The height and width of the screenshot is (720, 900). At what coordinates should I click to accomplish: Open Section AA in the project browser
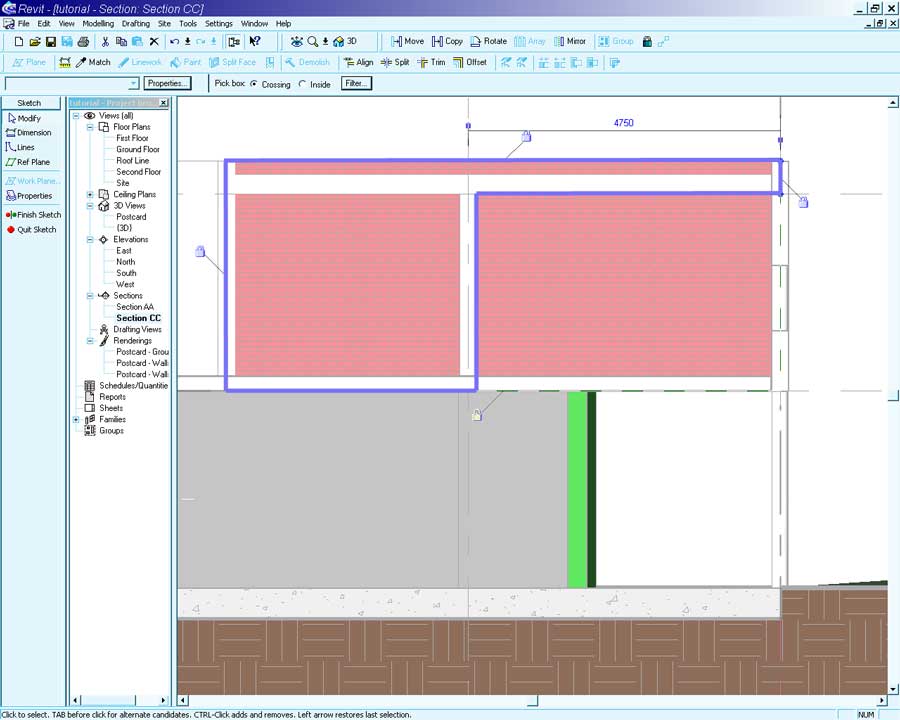(134, 307)
